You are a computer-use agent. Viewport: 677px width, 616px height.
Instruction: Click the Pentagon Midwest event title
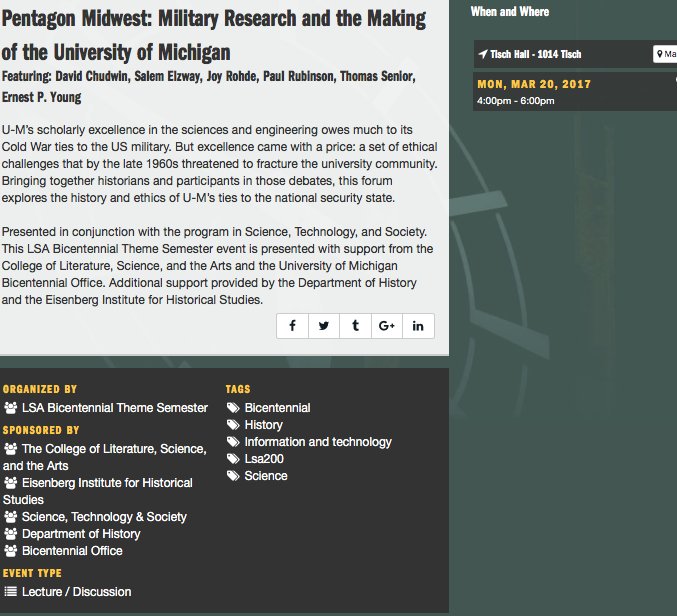(214, 35)
